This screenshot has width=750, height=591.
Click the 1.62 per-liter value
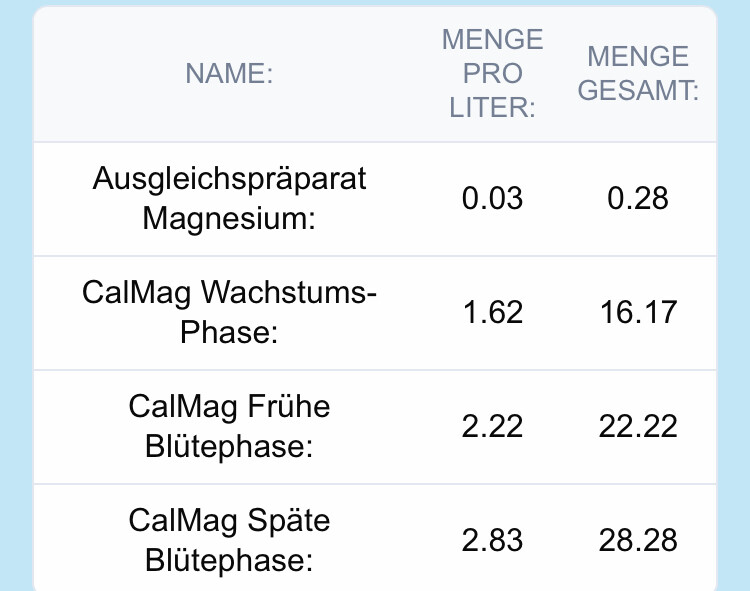[x=492, y=312]
